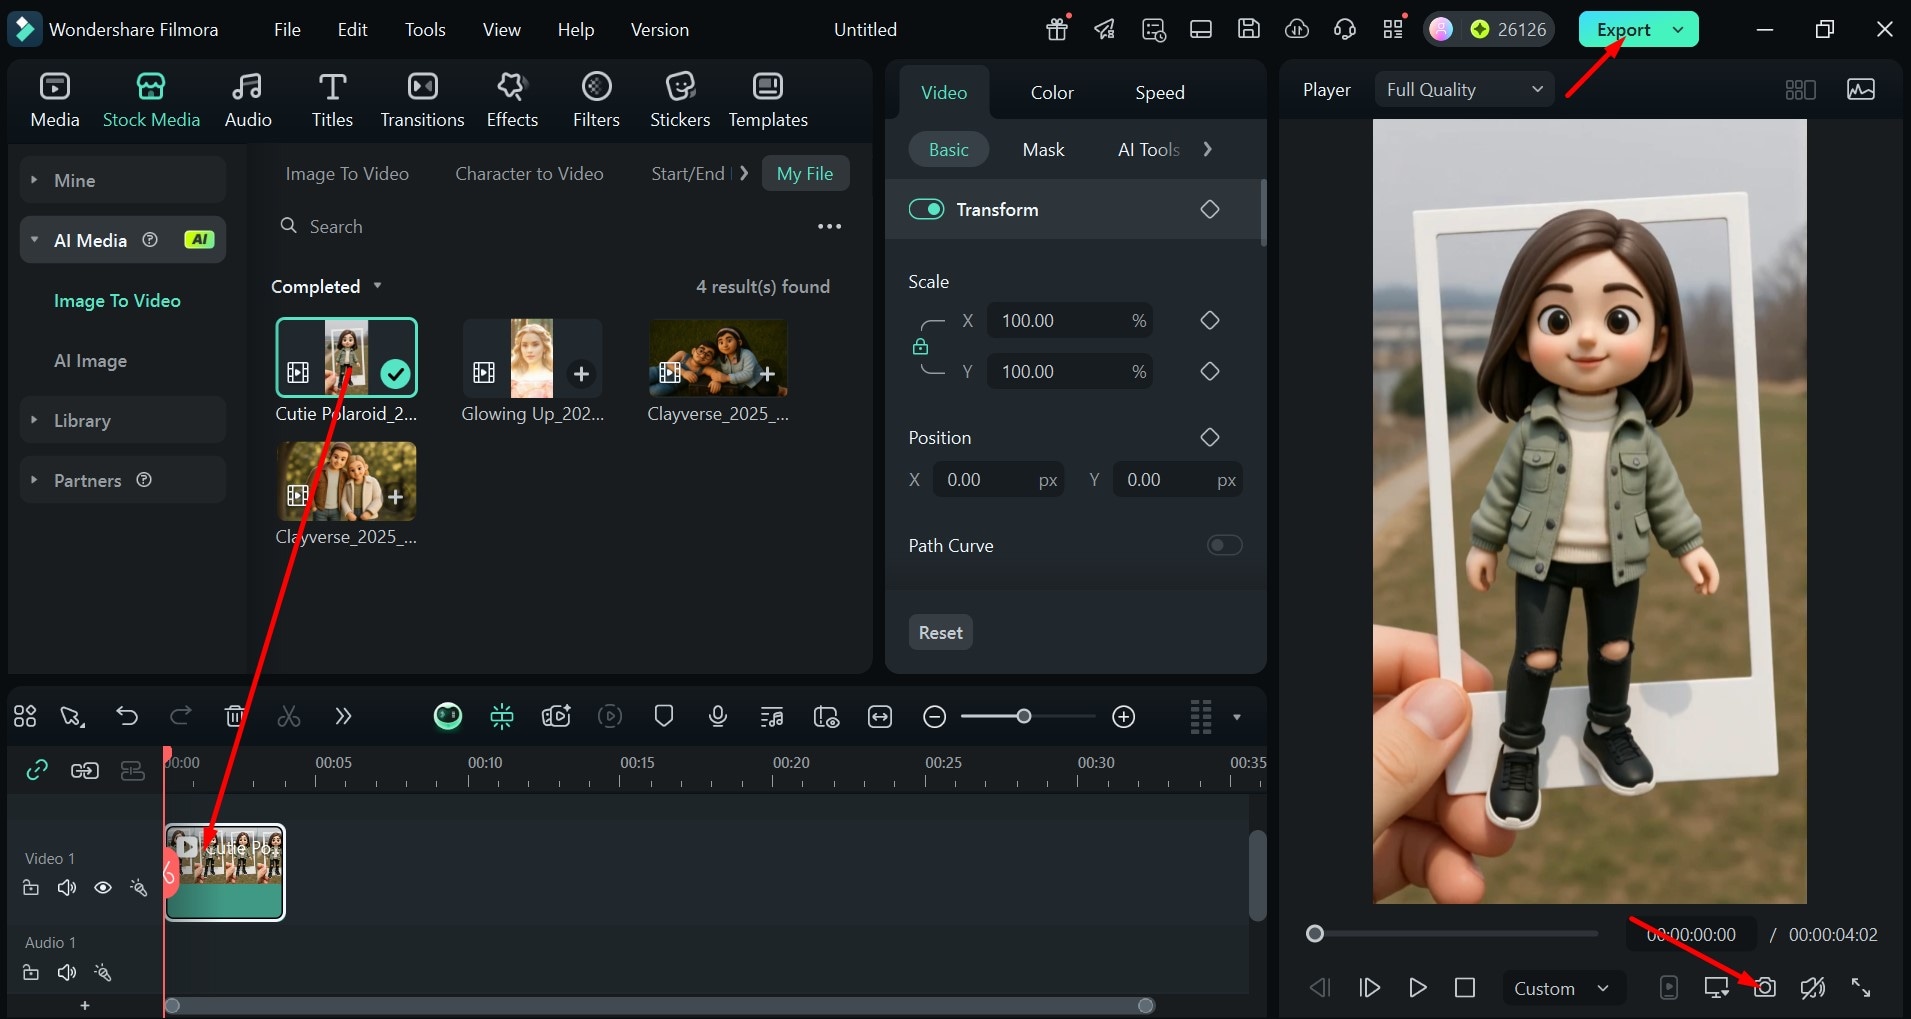Take a snapshot with the camera icon
Screen dimensions: 1911x1019
point(1765,987)
